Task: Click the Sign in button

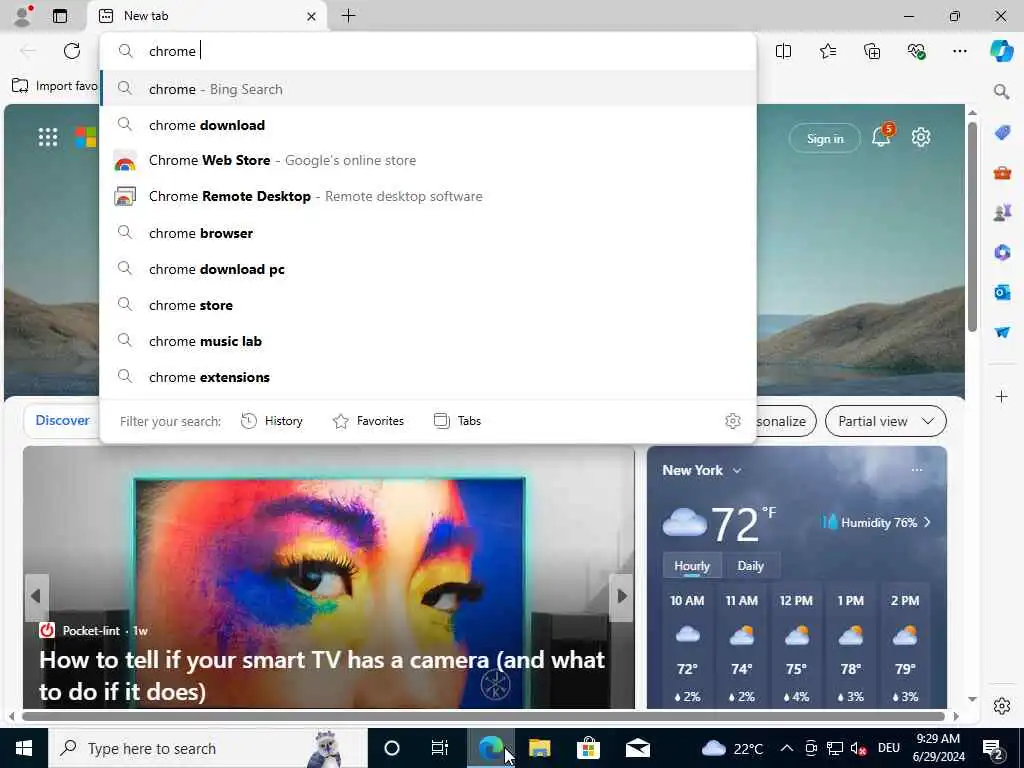Action: [825, 138]
